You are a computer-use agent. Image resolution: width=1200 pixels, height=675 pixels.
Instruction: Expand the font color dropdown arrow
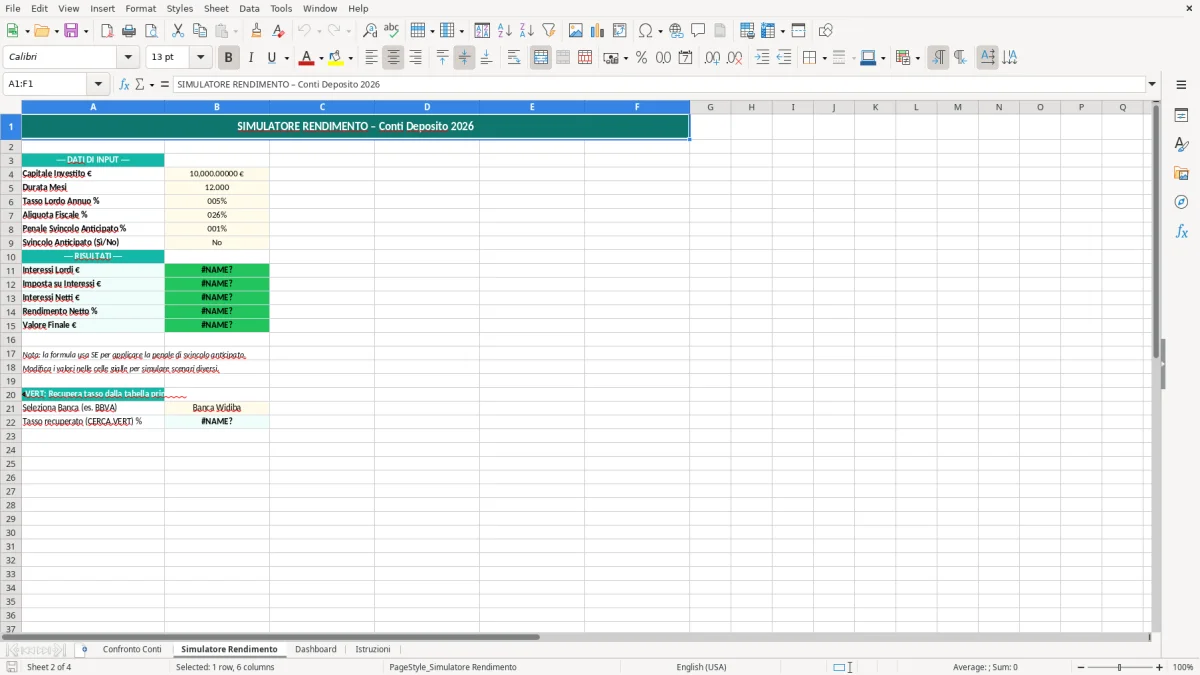coord(321,58)
